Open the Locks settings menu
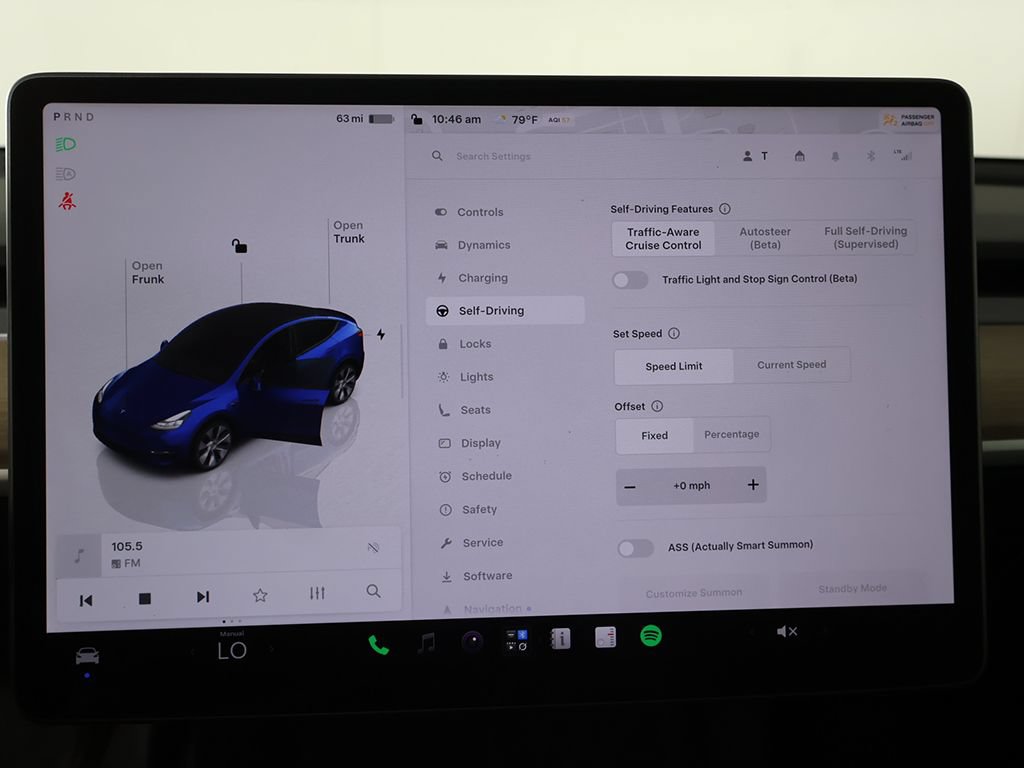The image size is (1024, 768). pyautogui.click(x=506, y=344)
